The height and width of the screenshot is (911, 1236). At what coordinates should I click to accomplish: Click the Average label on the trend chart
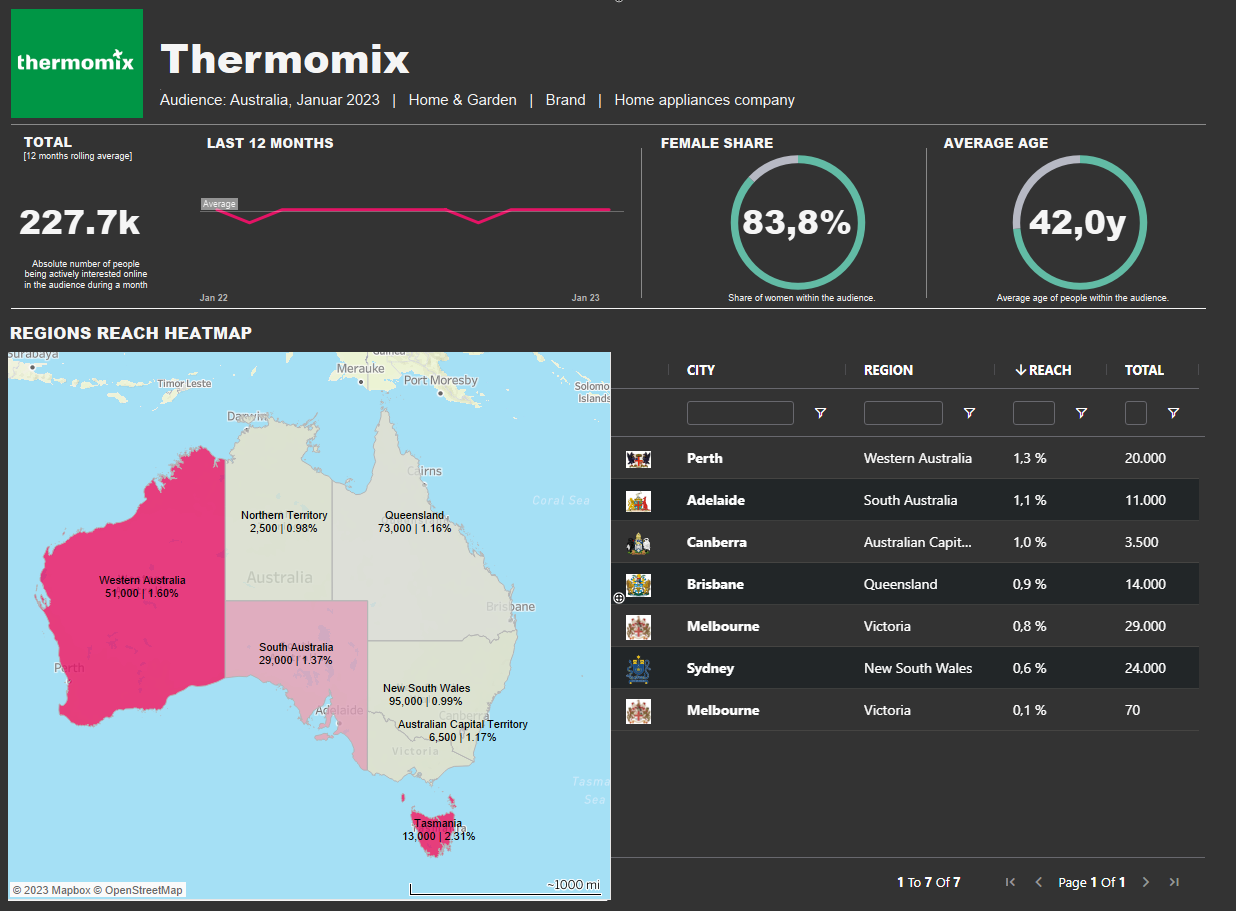click(x=219, y=204)
